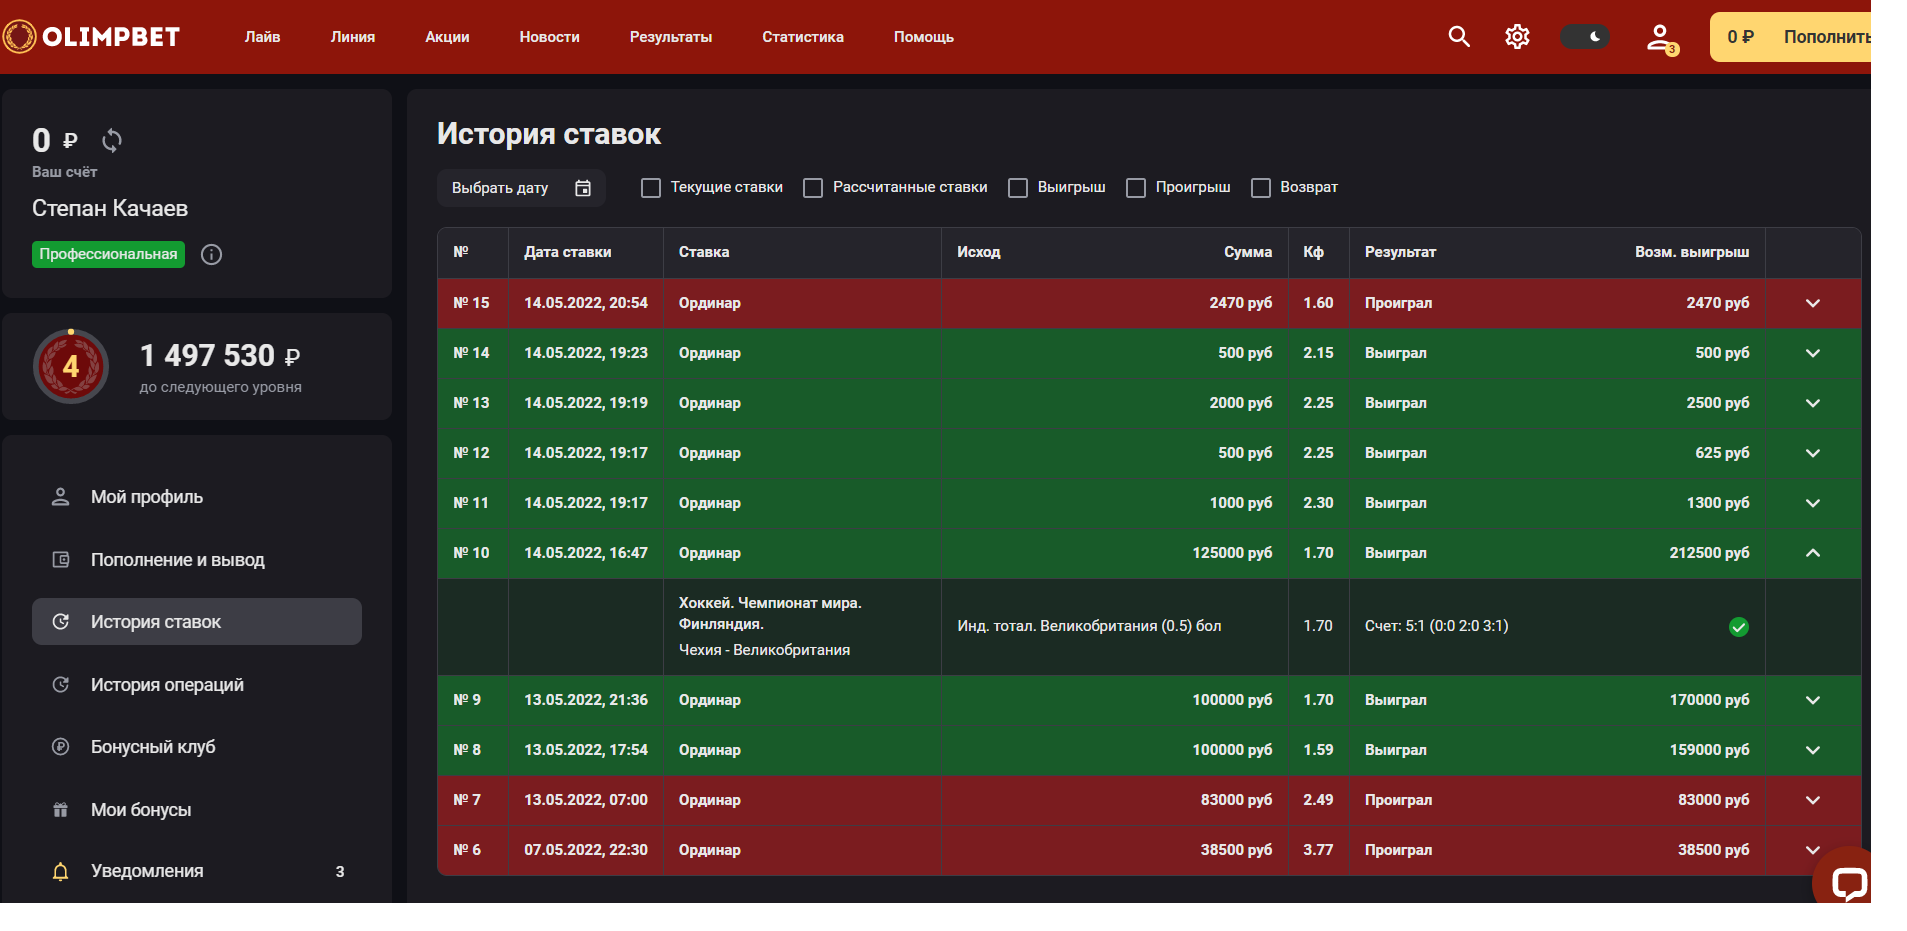Open Пополнение и вывод in sidebar
Screen dimensions: 1907x931
[x=177, y=560]
